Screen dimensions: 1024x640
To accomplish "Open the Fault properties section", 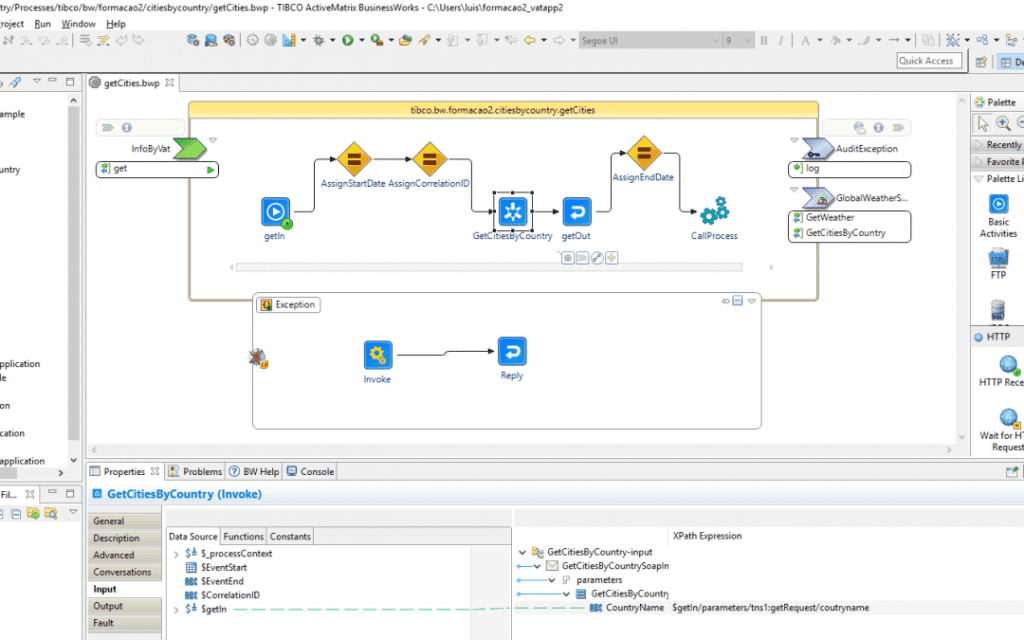I will (125, 623).
